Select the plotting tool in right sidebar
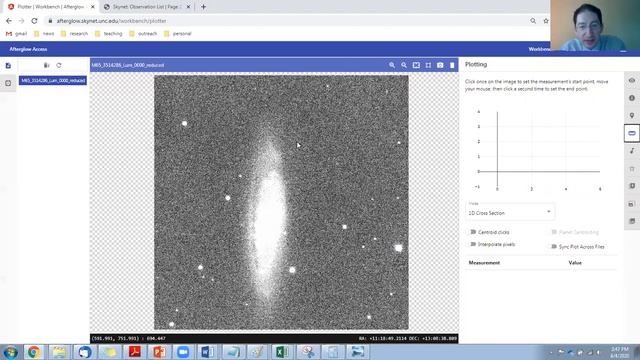The image size is (640, 360). tap(632, 133)
